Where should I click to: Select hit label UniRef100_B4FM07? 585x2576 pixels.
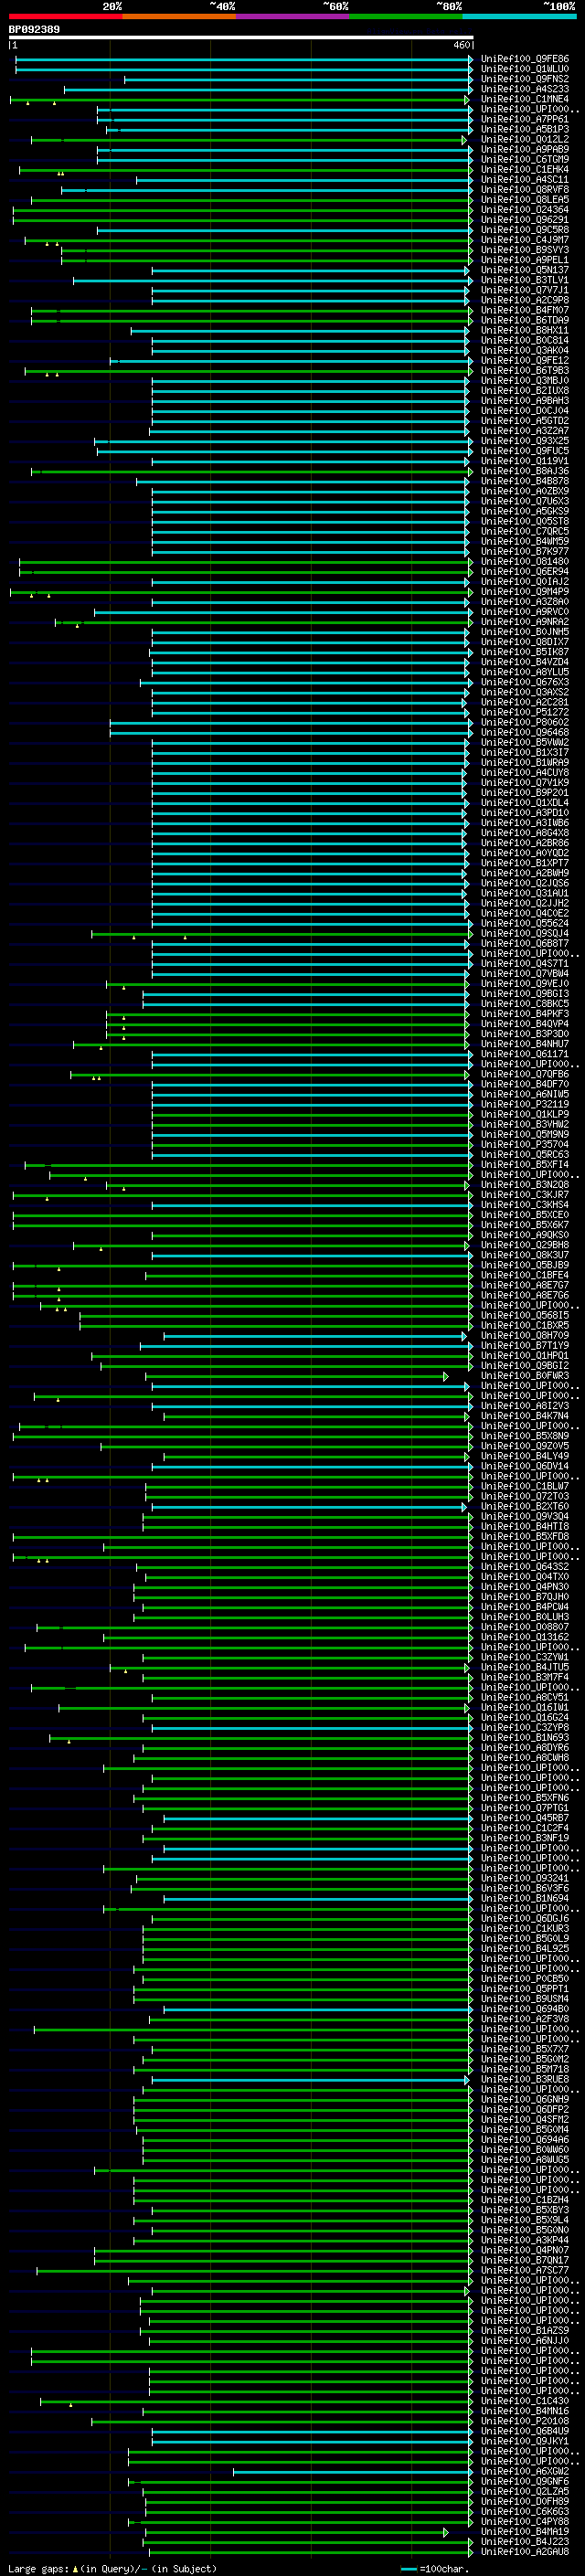525,310
